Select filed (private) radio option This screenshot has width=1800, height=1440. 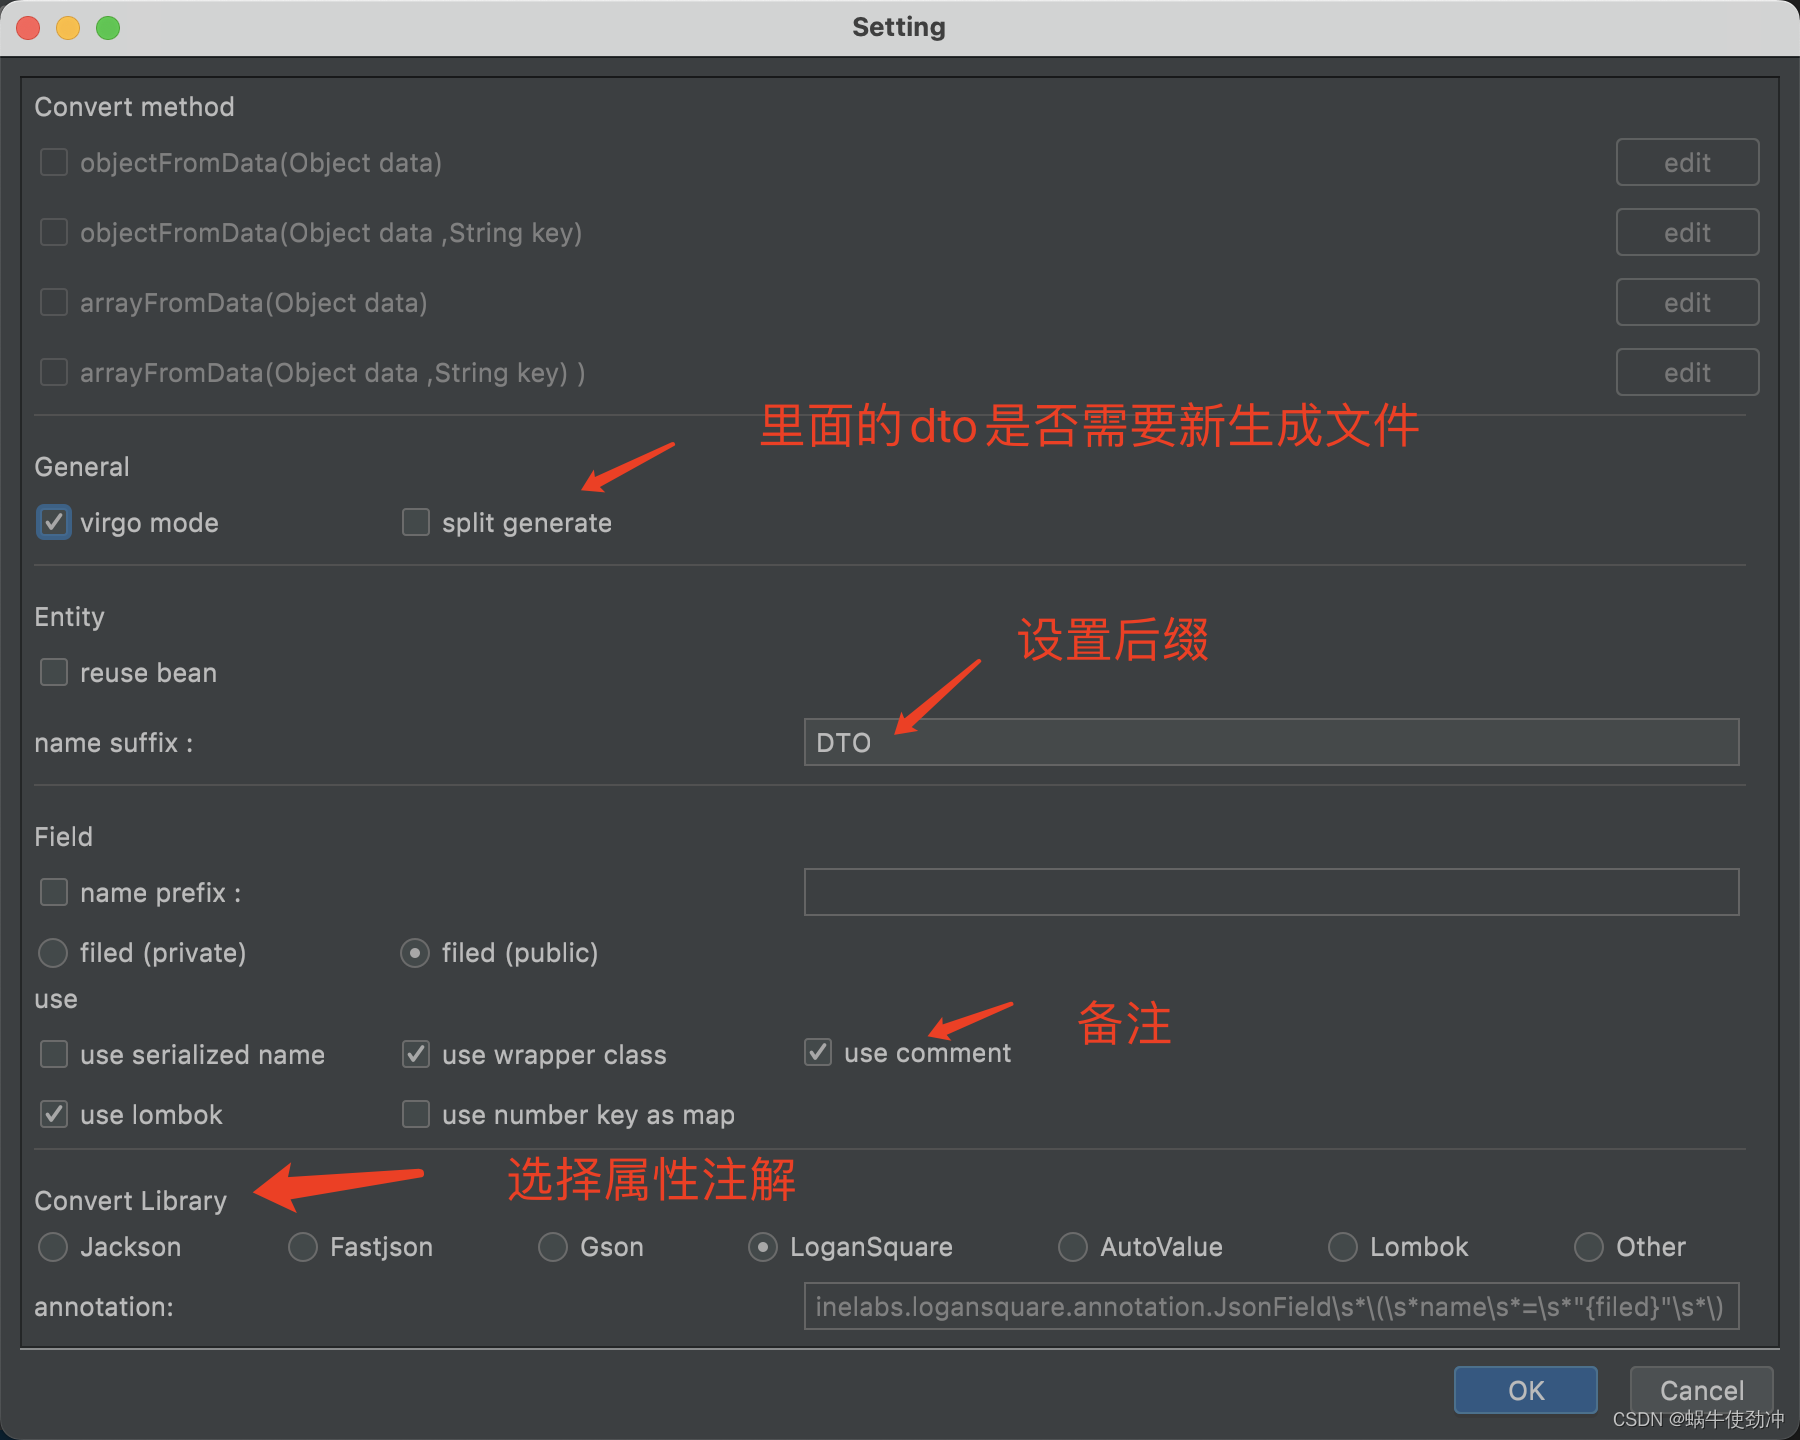(x=53, y=953)
